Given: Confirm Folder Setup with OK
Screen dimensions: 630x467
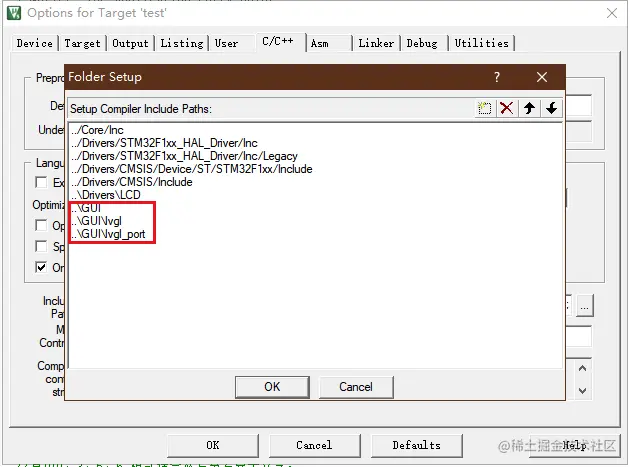Looking at the screenshot, I should (272, 387).
